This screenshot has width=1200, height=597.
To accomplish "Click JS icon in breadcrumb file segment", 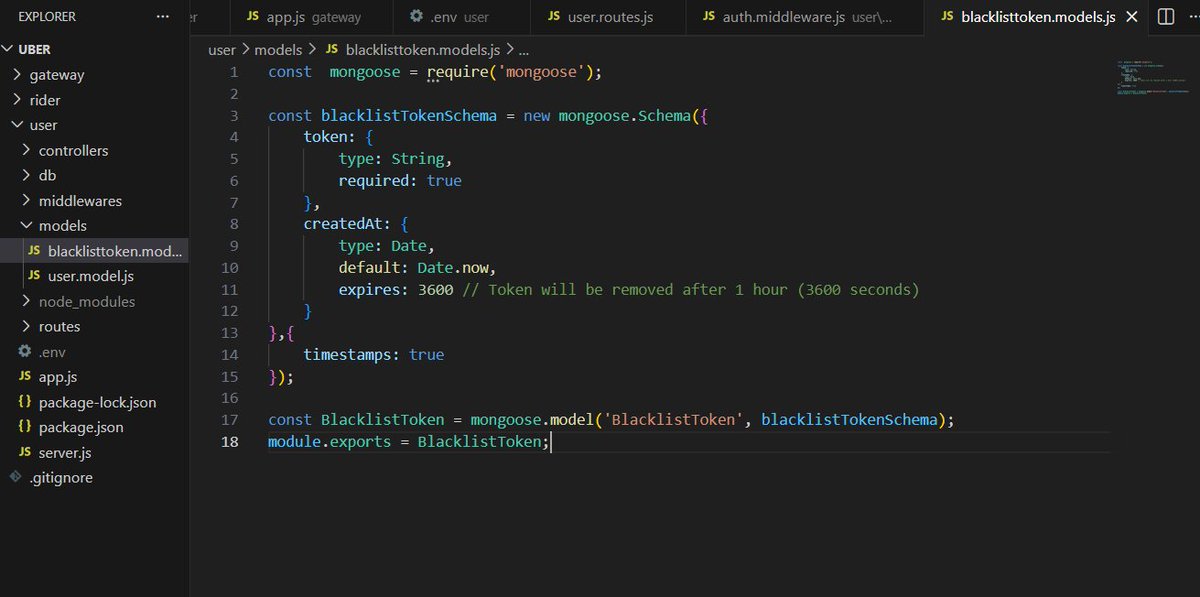I will pyautogui.click(x=333, y=50).
